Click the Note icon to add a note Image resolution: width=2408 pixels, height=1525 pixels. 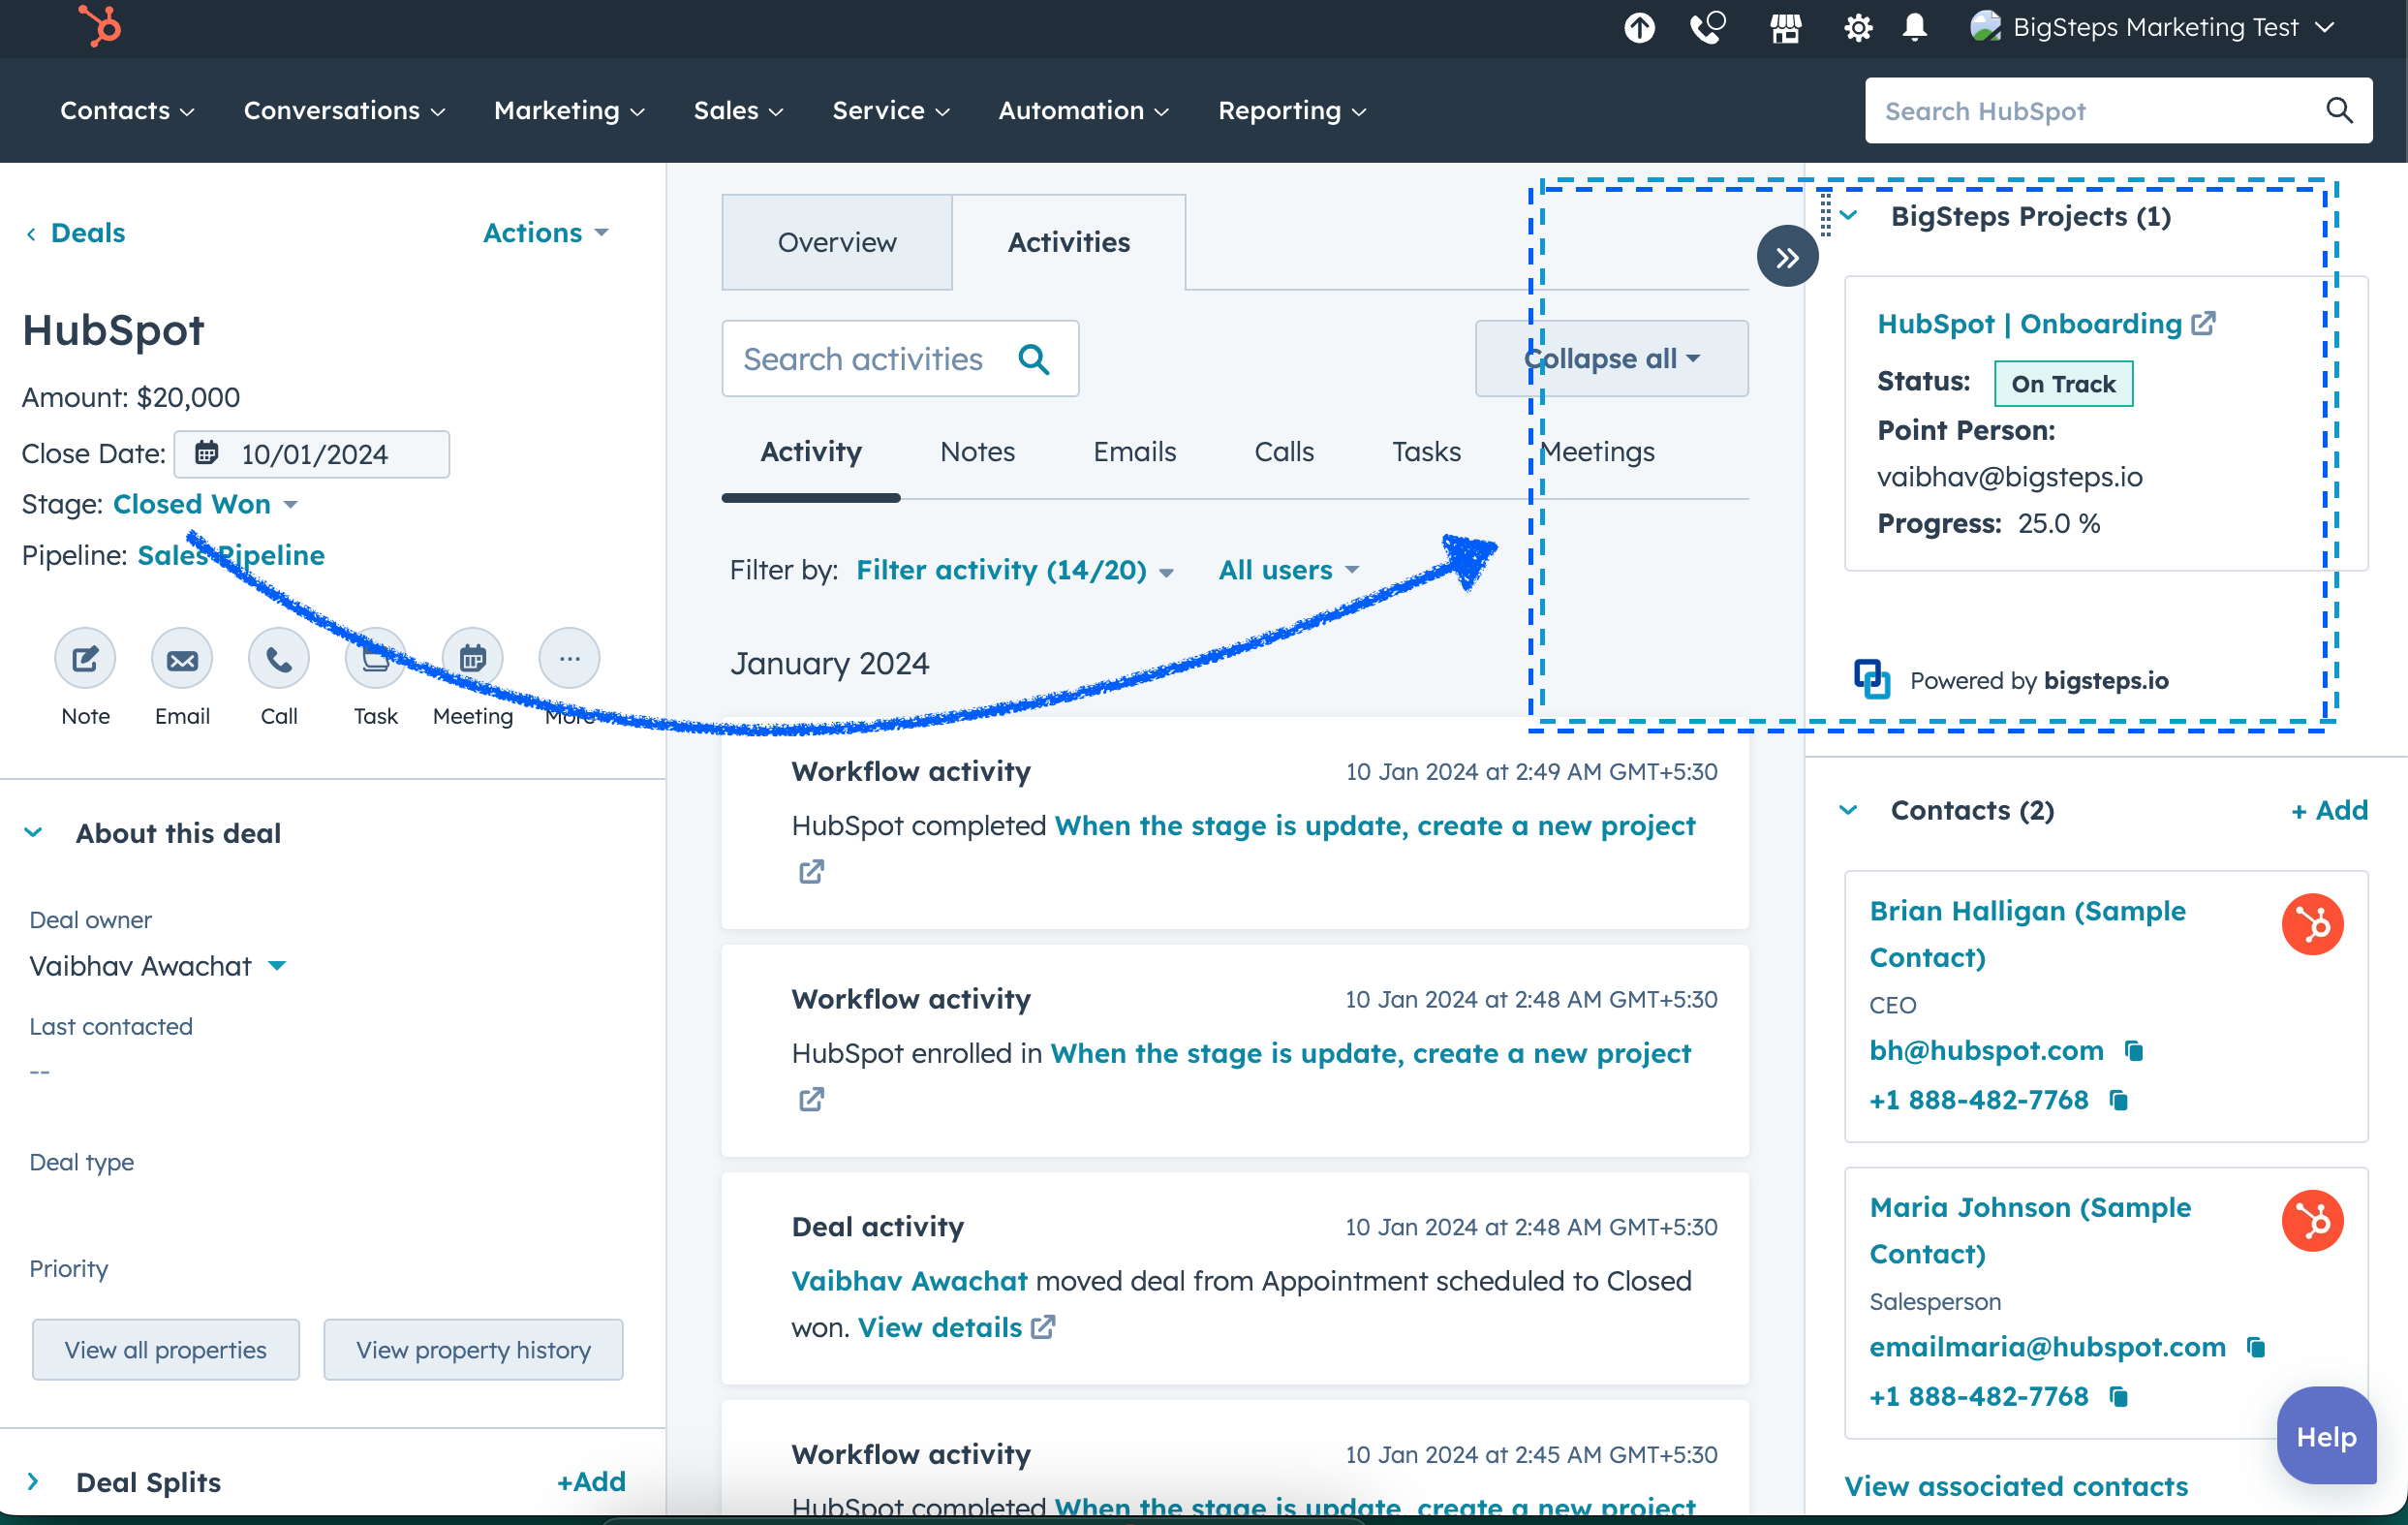point(84,658)
